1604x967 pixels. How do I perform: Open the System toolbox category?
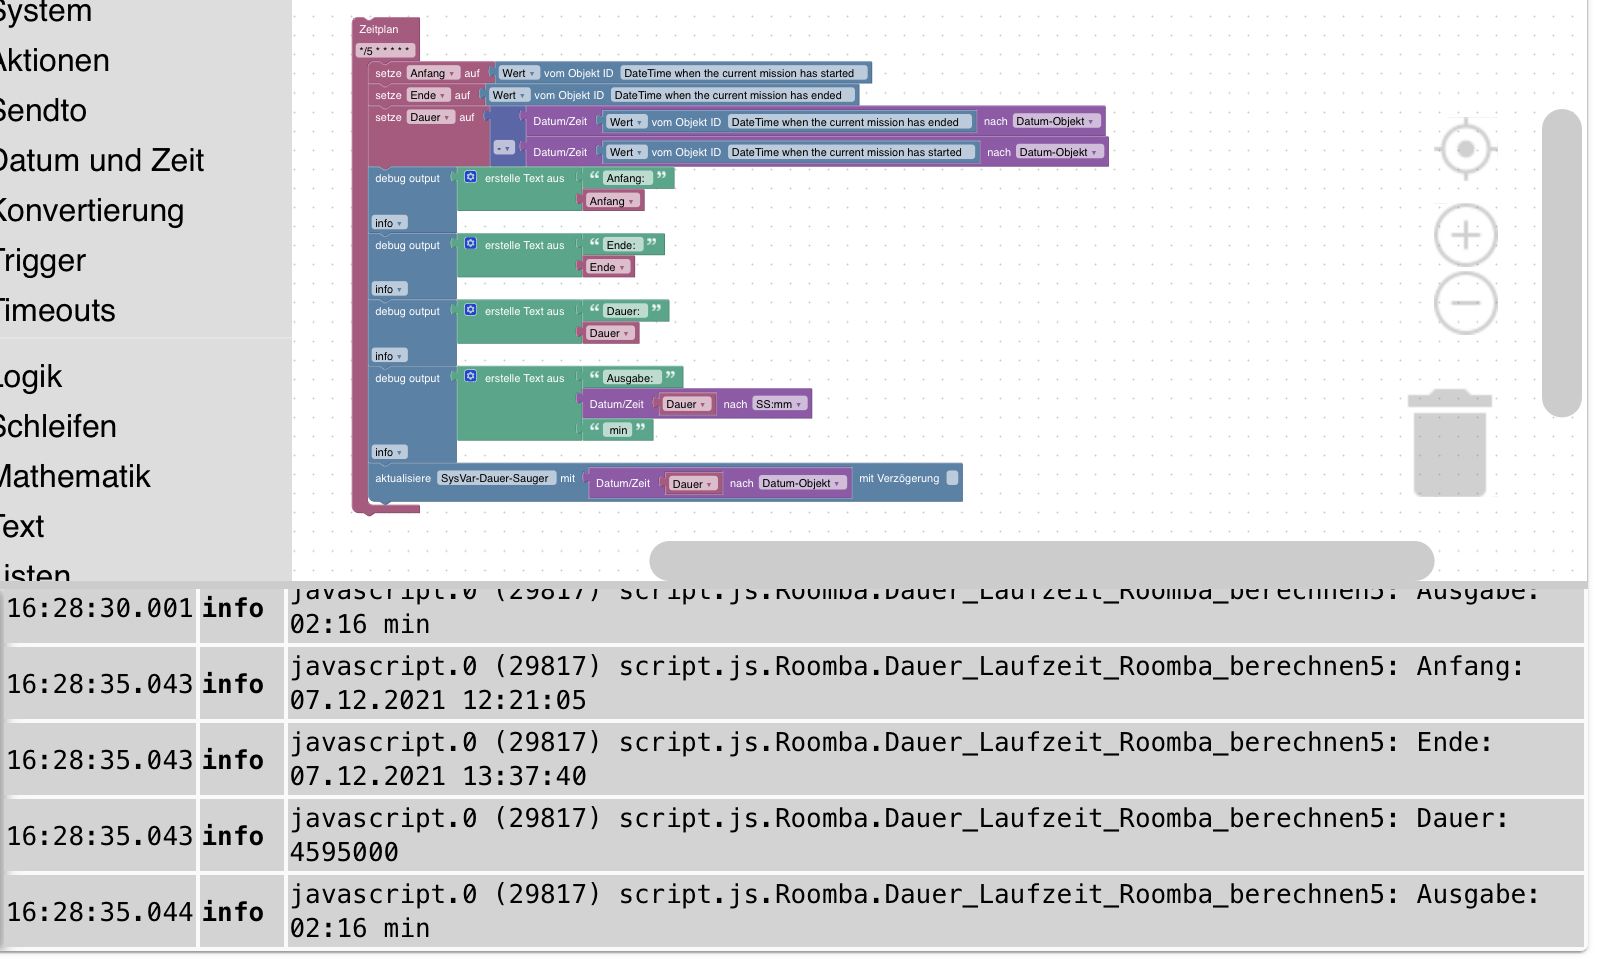pyautogui.click(x=46, y=12)
